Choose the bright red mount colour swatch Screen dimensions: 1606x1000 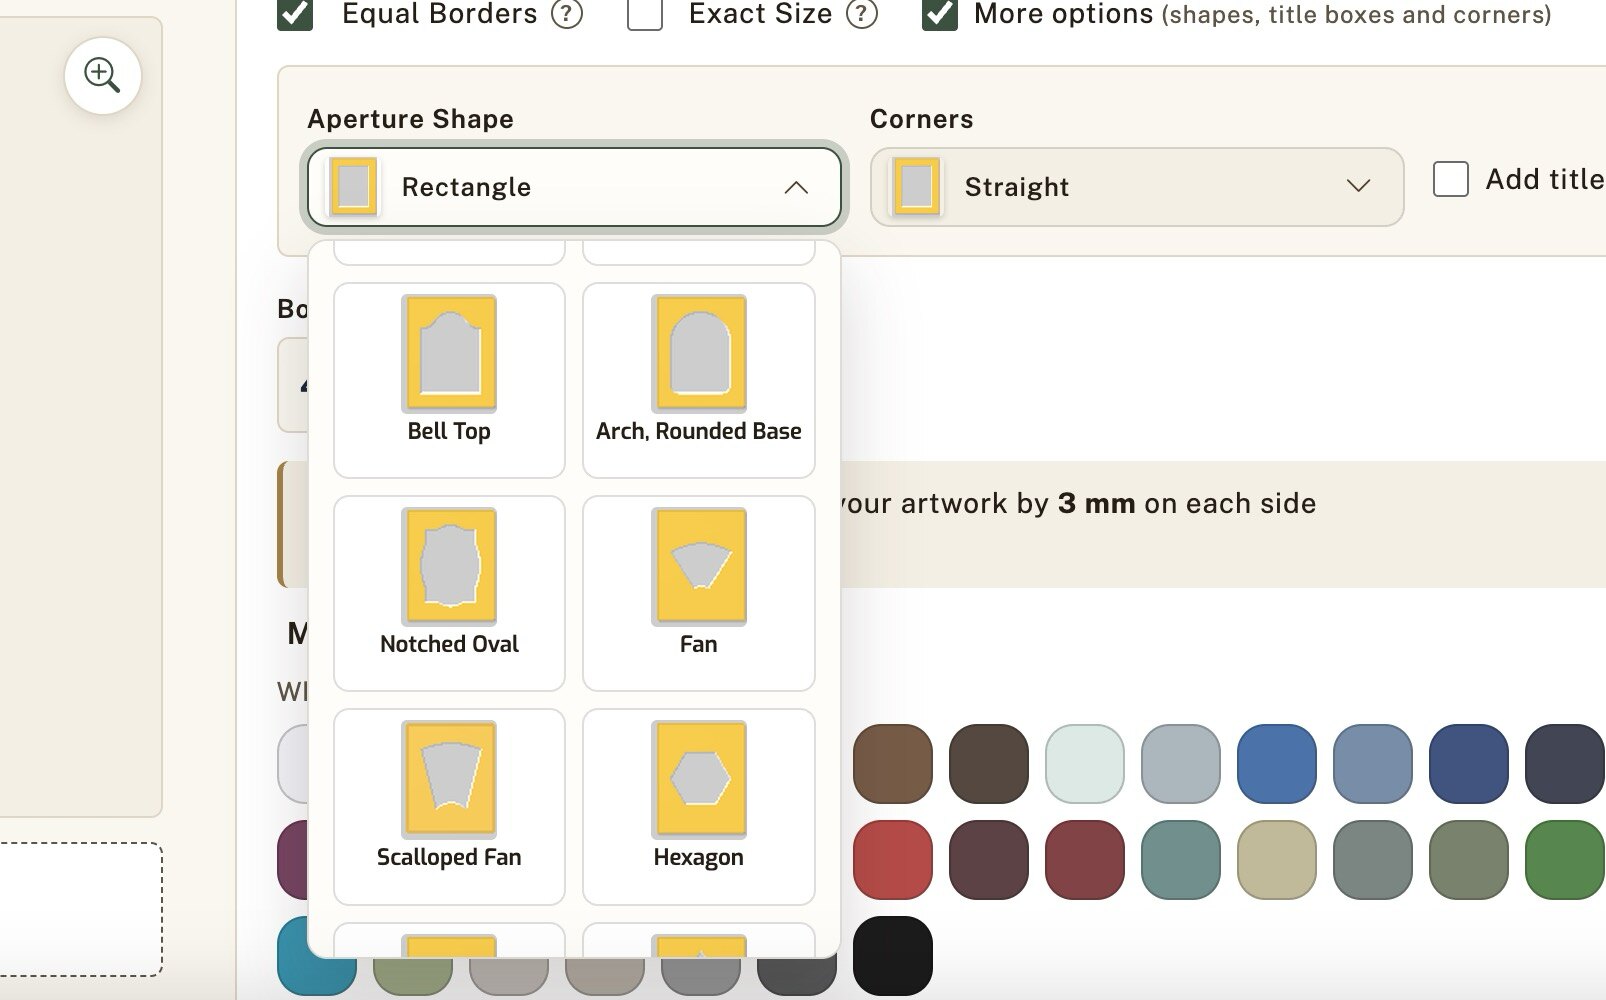coord(893,860)
